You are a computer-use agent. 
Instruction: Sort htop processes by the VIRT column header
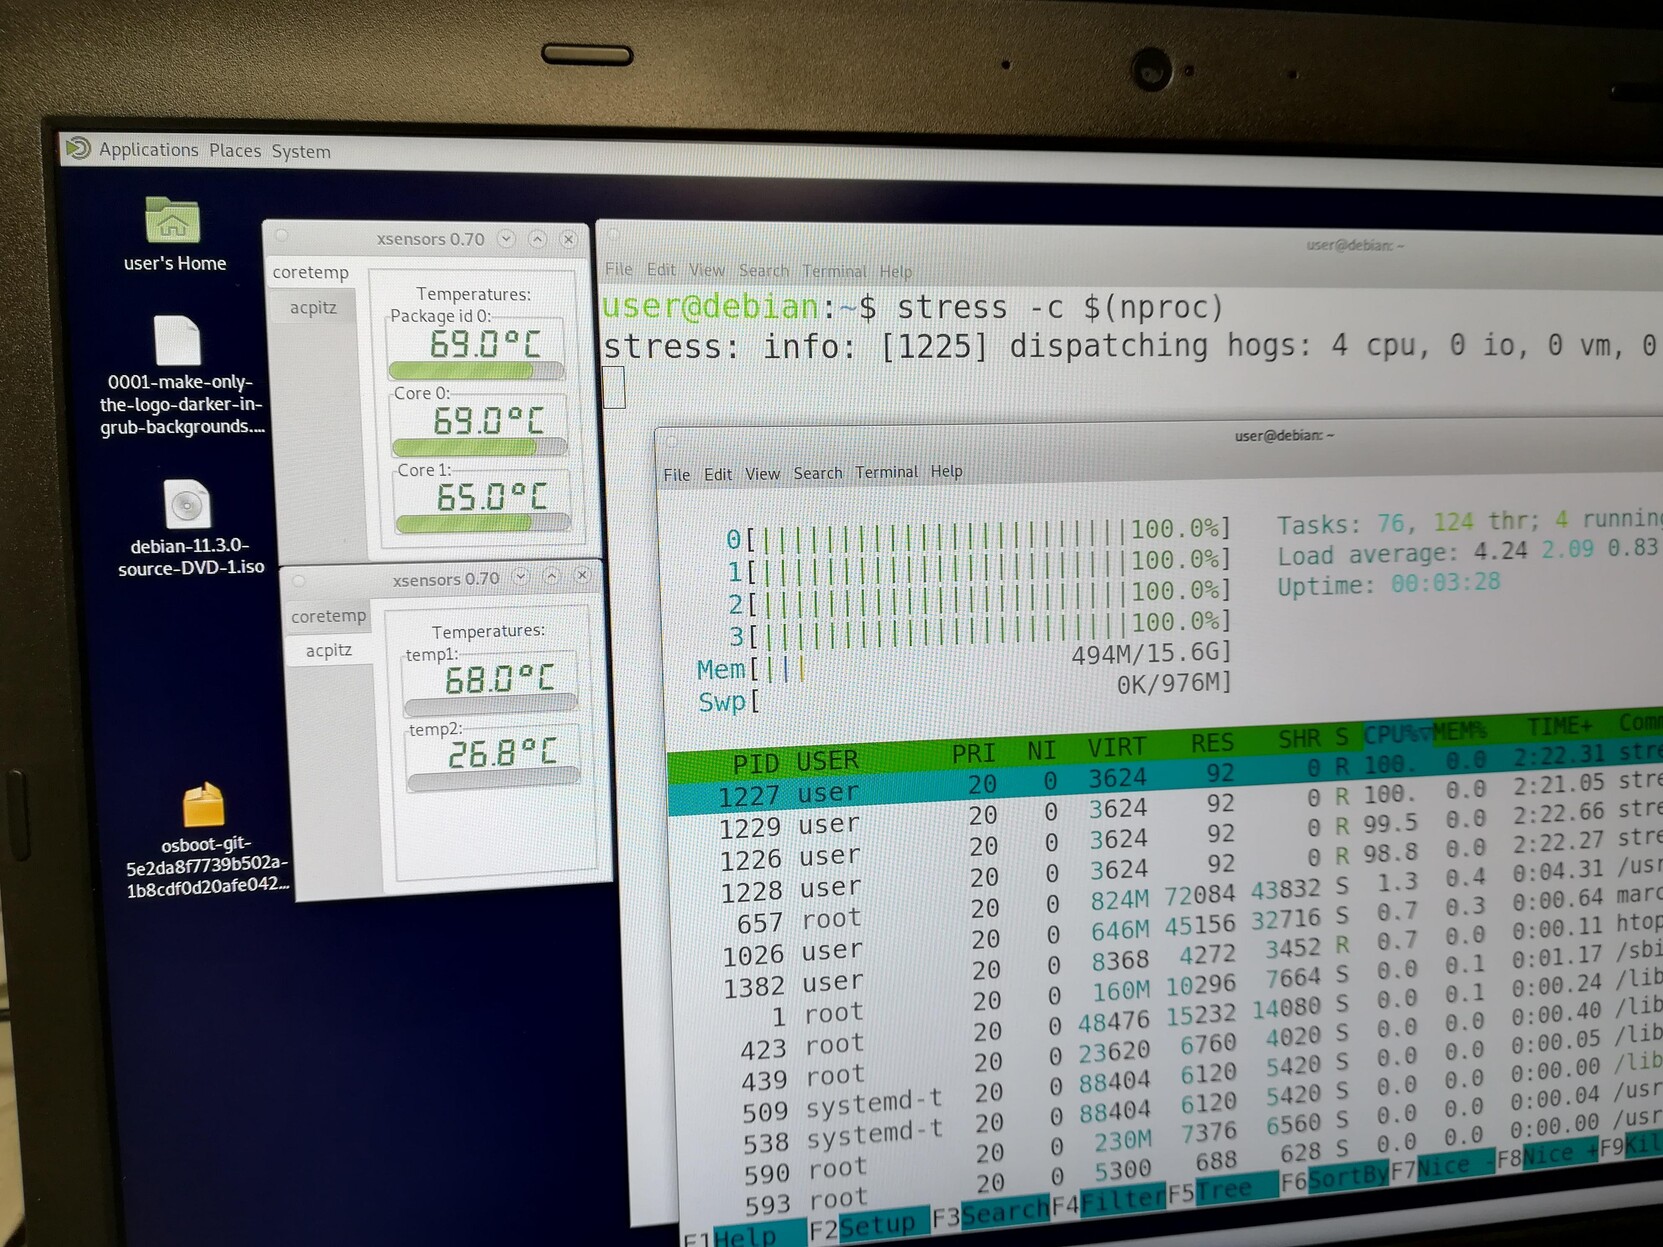point(1116,747)
